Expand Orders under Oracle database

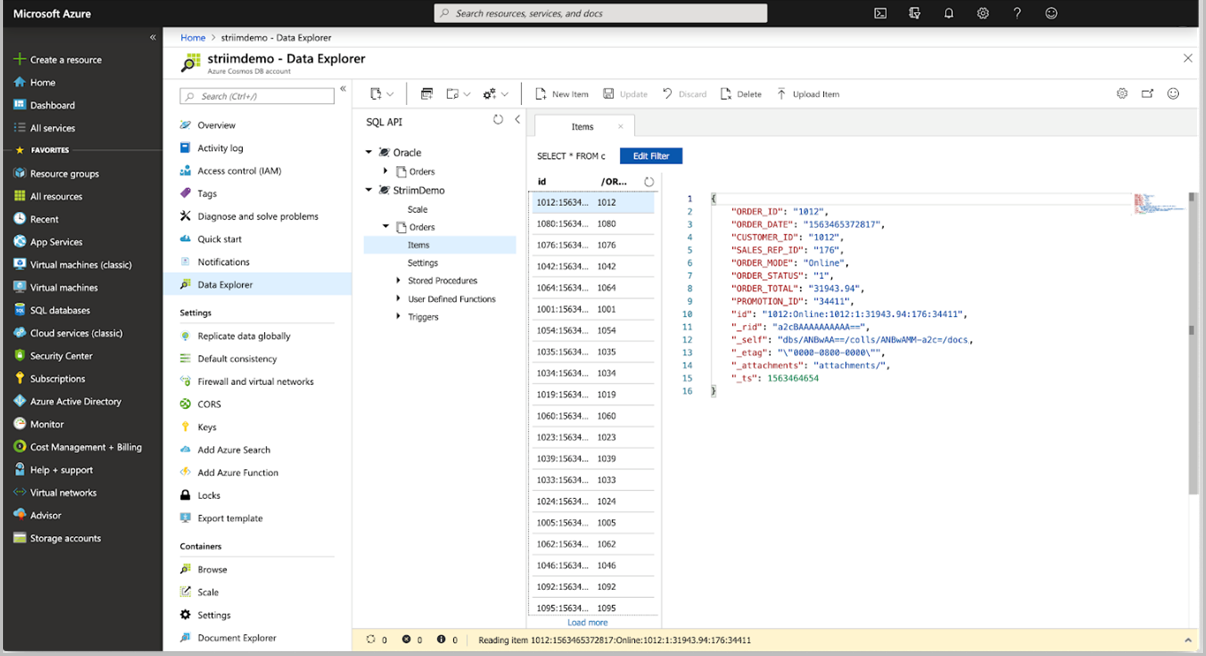click(x=386, y=172)
